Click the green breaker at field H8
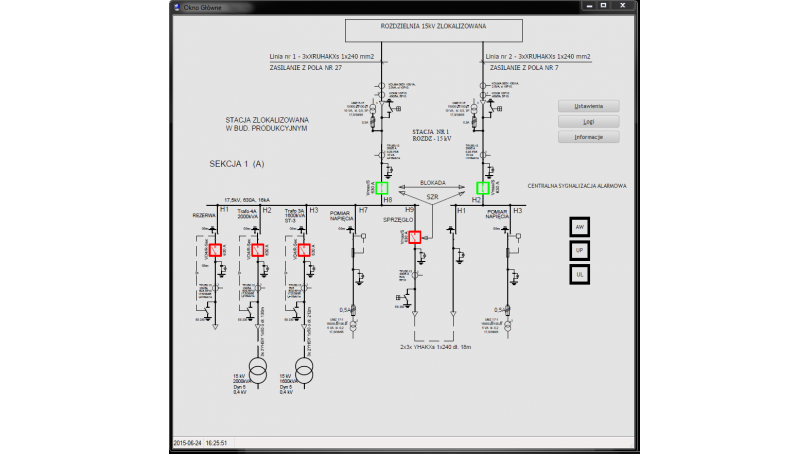The image size is (808, 454). point(382,188)
